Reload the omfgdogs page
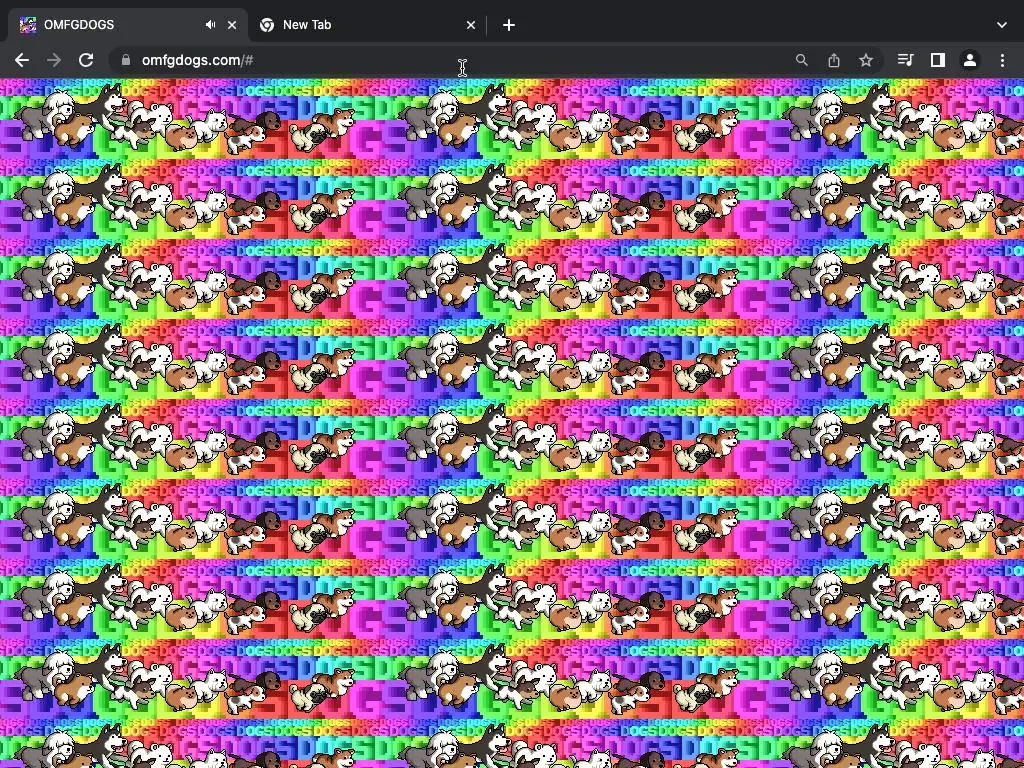This screenshot has width=1024, height=768. (x=86, y=60)
